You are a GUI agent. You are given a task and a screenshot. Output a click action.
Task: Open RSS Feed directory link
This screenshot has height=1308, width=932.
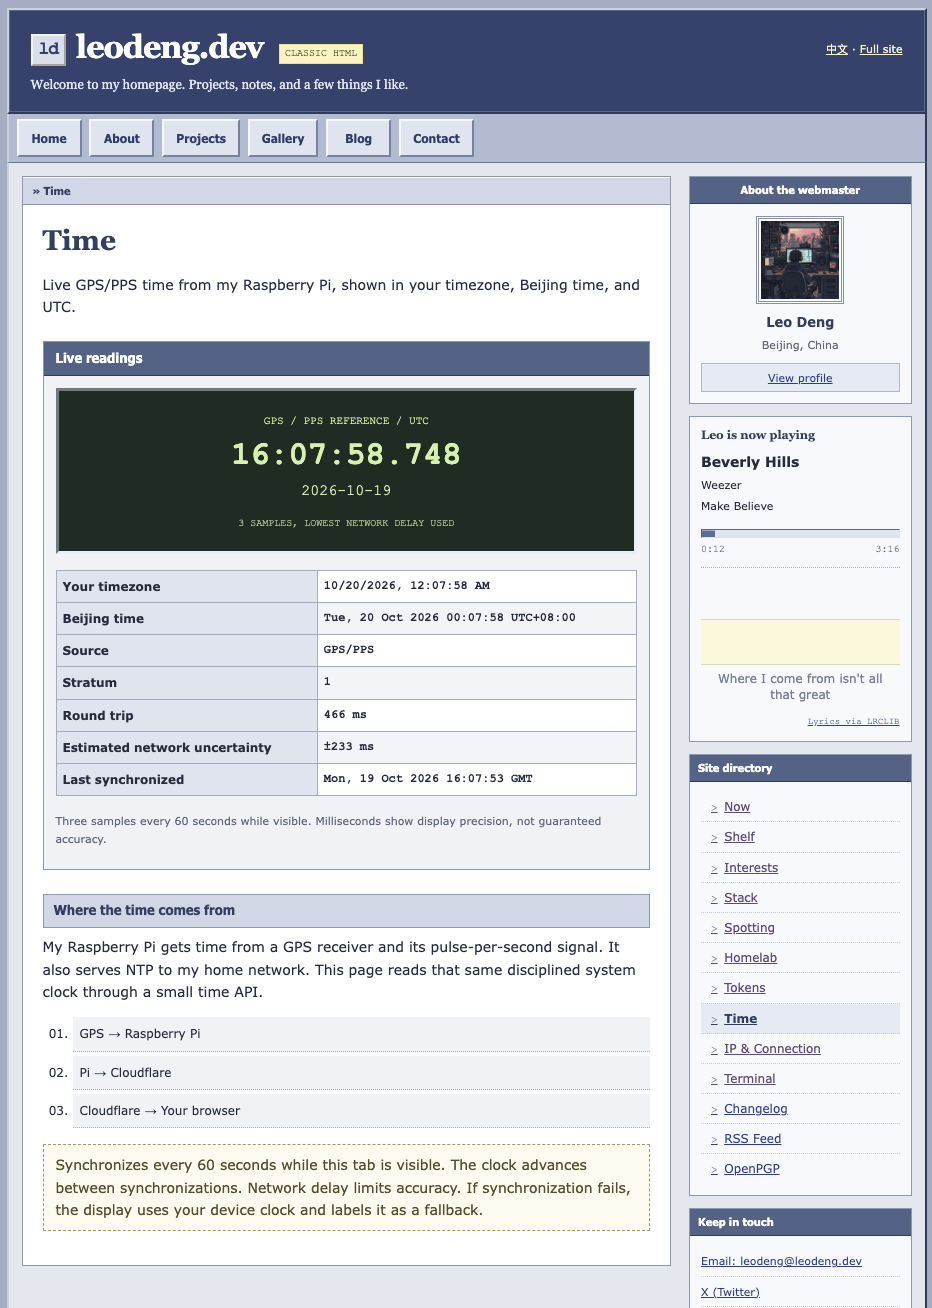click(753, 1139)
